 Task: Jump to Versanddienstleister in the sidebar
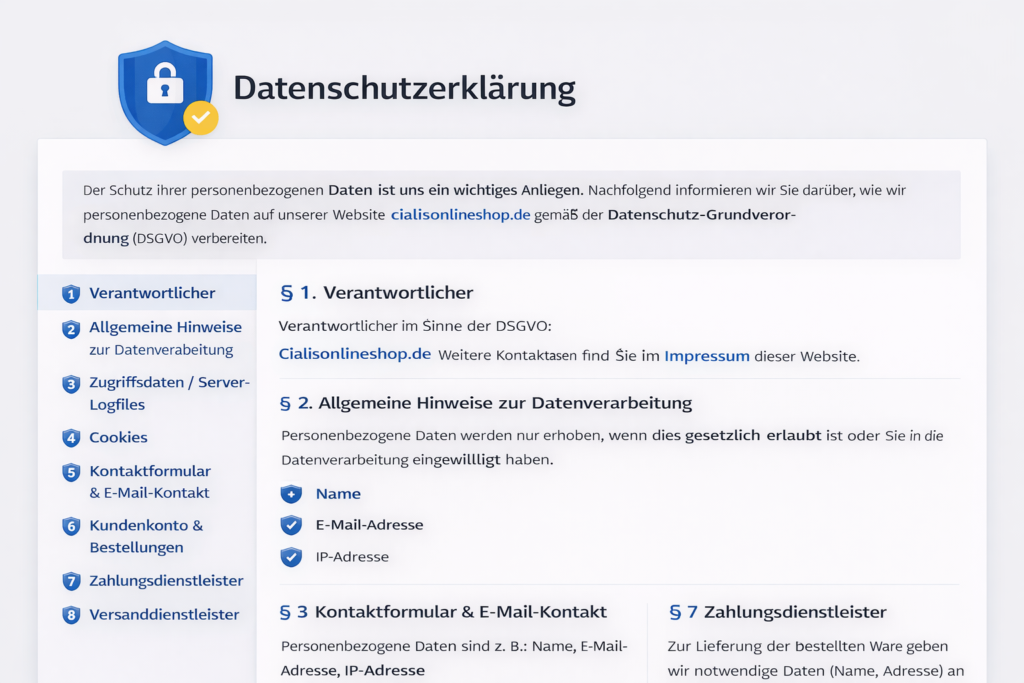[x=164, y=615]
